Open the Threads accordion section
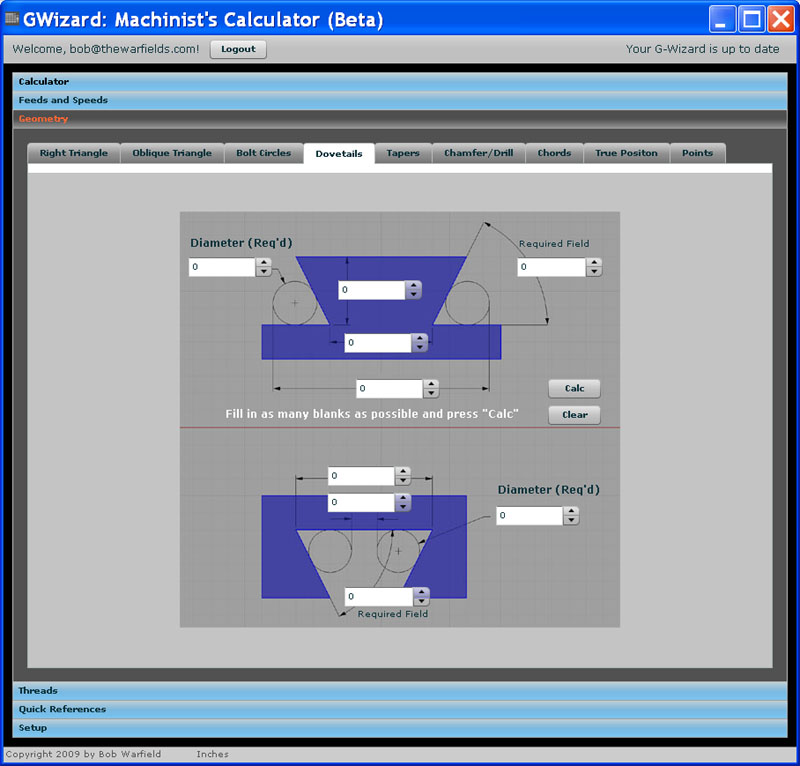The width and height of the screenshot is (800, 766). [400, 690]
